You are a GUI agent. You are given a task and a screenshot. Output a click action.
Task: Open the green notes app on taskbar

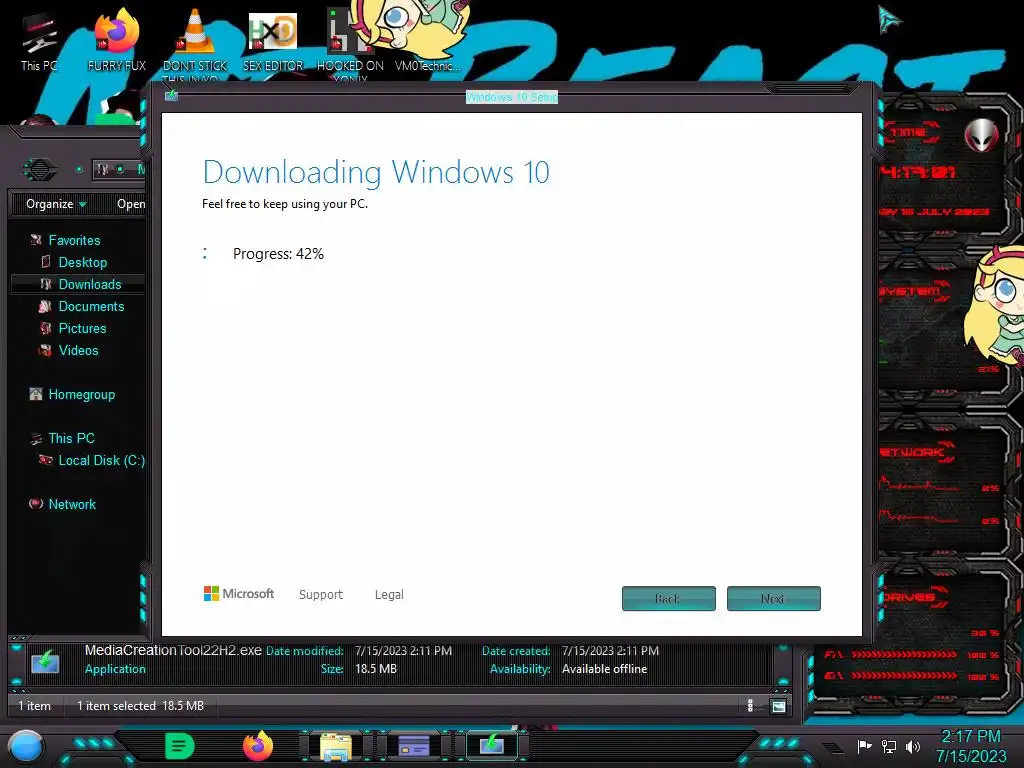[x=180, y=746]
